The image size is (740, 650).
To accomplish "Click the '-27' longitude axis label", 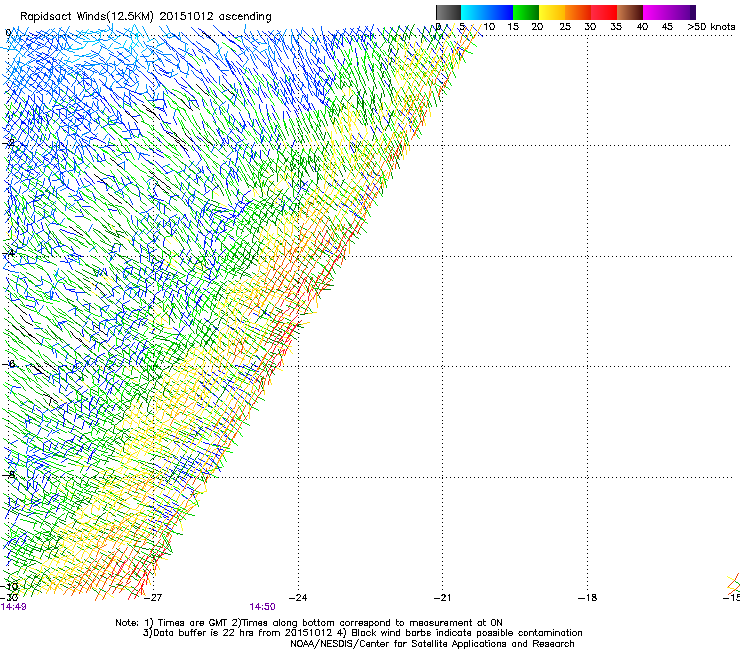I will [x=153, y=598].
